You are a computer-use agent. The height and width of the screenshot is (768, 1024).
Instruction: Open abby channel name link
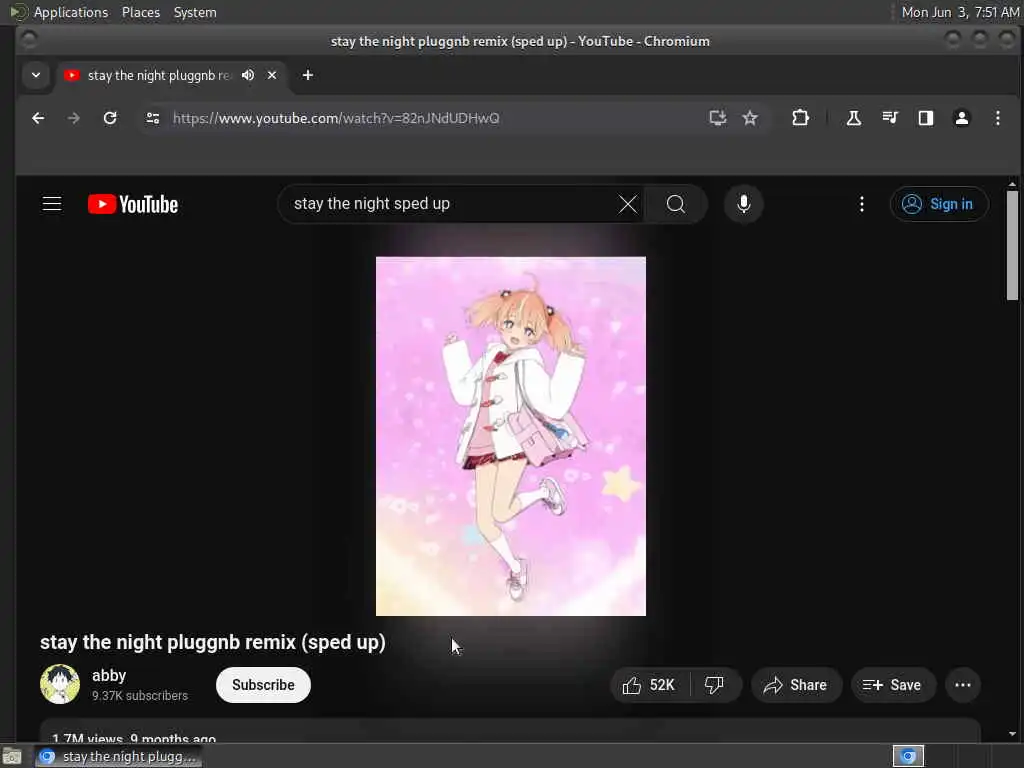(x=109, y=675)
